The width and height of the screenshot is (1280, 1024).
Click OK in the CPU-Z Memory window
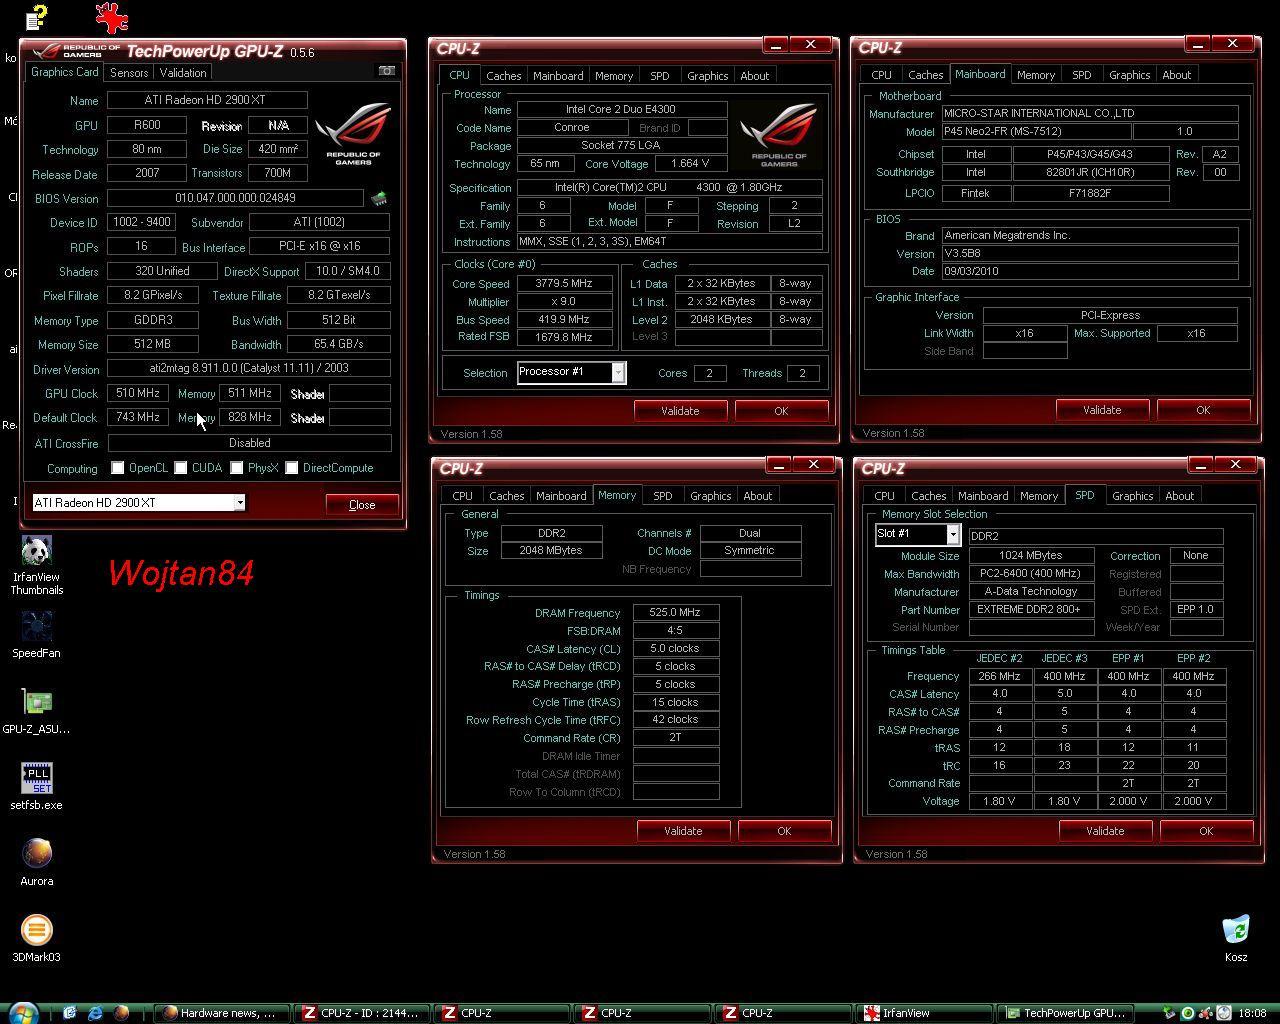[784, 831]
